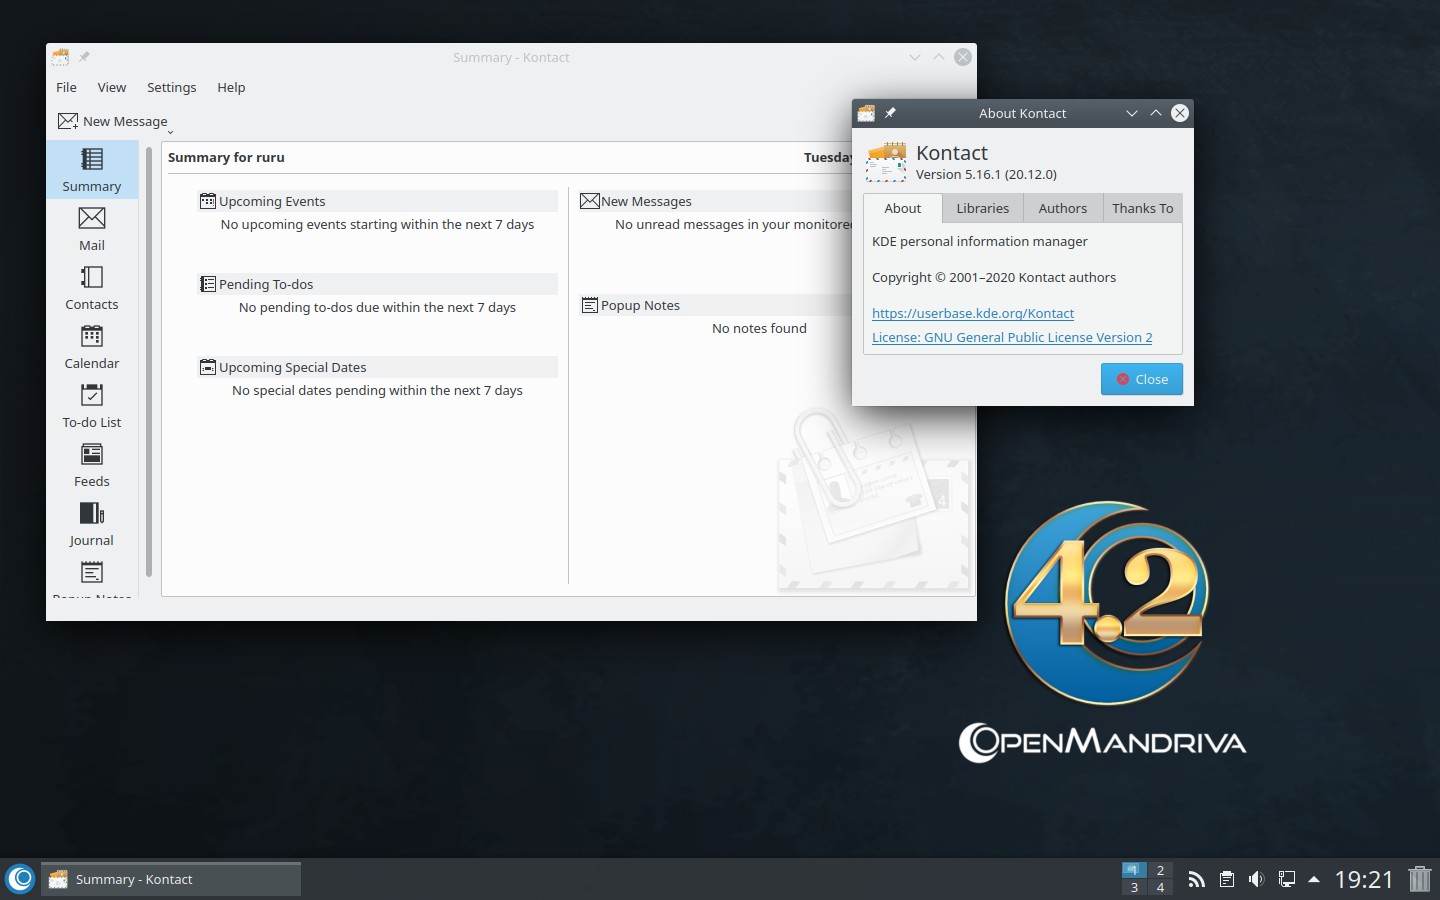The image size is (1440, 900).
Task: Open Feeds in the Kontact sidebar
Action: click(91, 465)
